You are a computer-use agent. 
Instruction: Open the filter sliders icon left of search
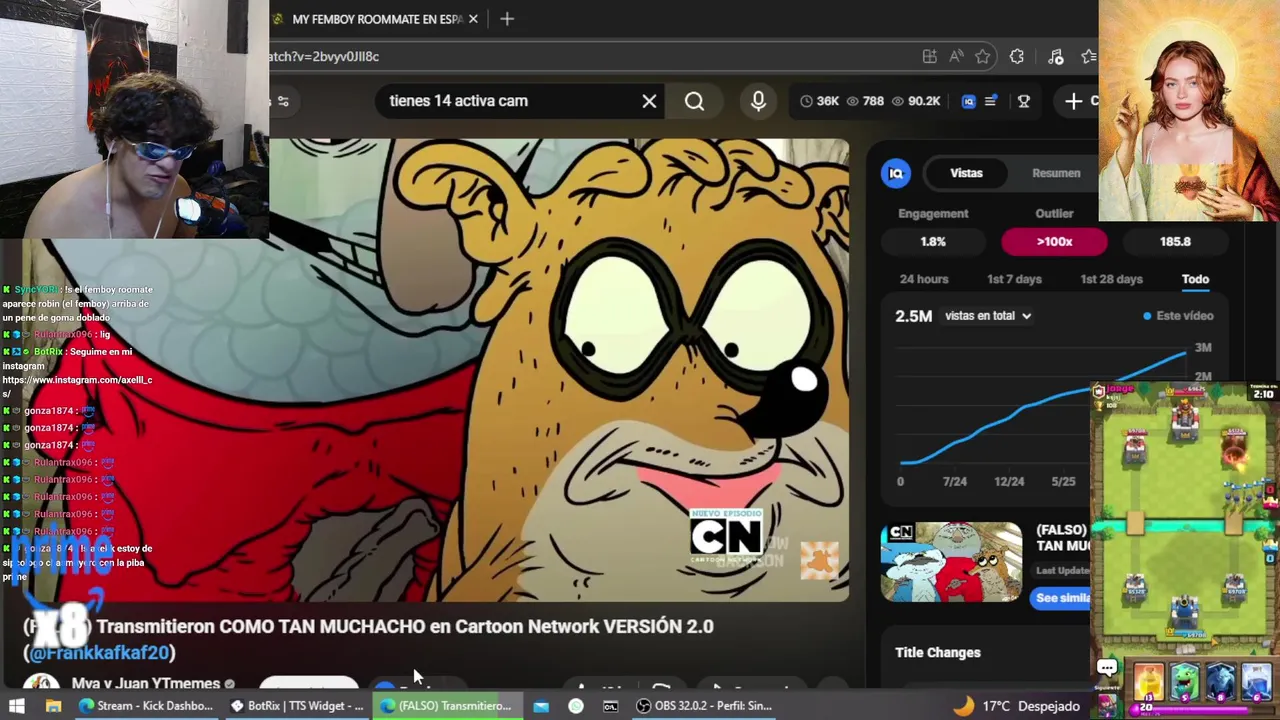pyautogui.click(x=282, y=101)
